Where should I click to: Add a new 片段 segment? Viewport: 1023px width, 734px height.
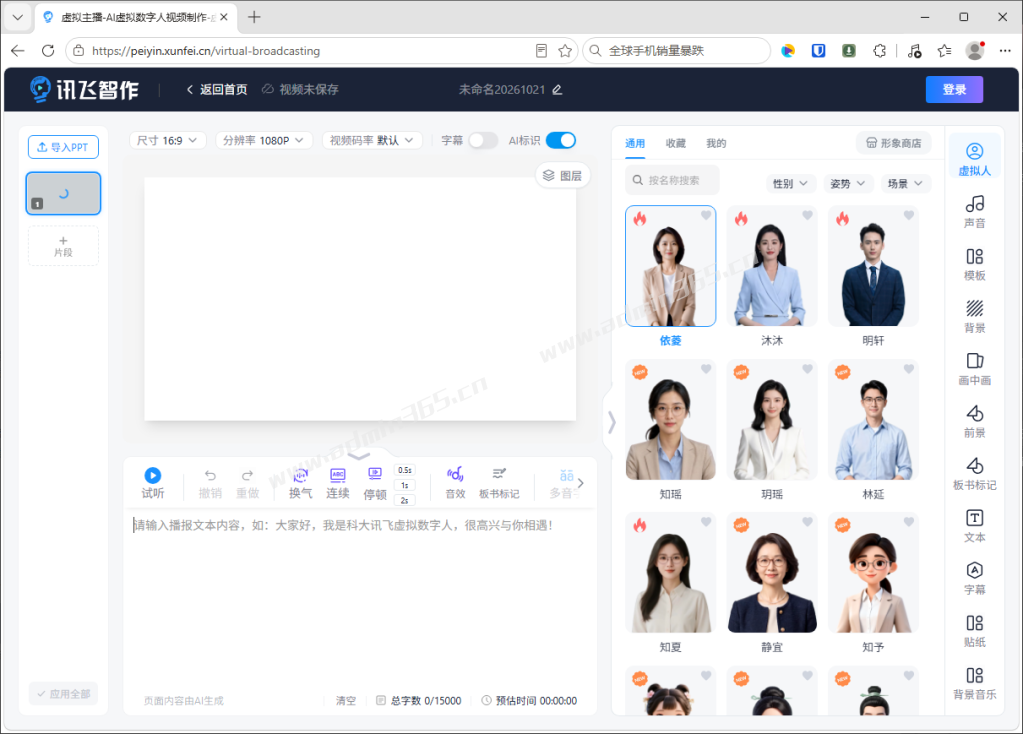63,246
